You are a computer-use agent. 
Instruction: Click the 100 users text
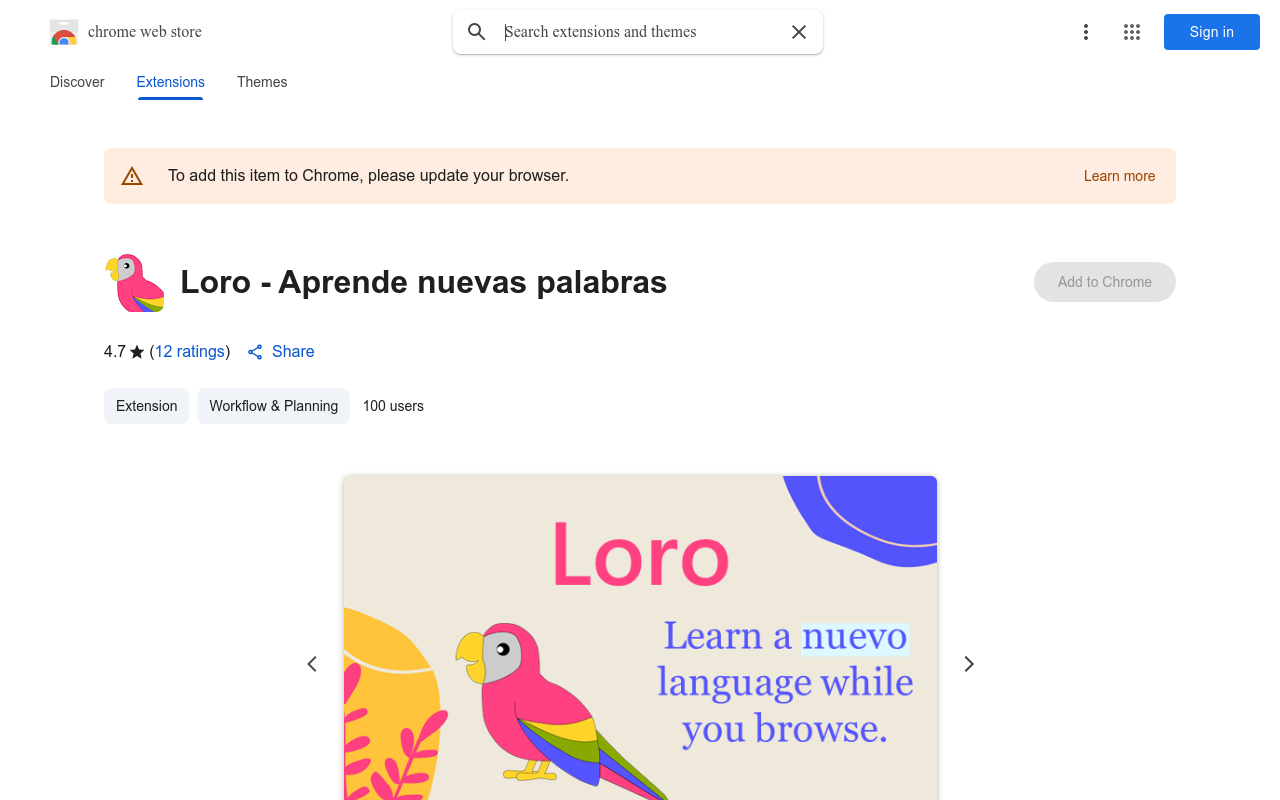[x=393, y=406]
